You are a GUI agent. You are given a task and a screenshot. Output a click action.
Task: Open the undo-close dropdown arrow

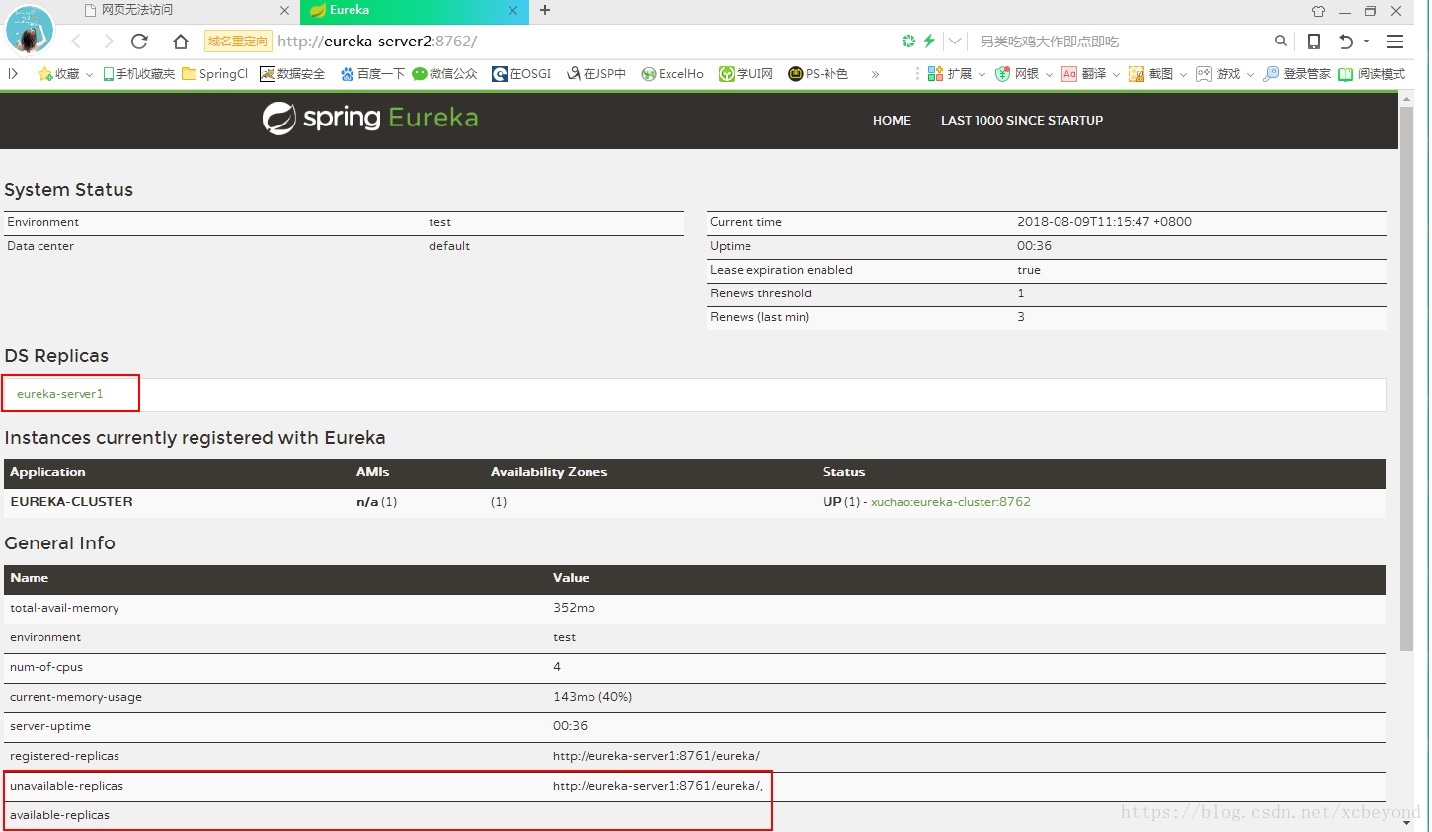tap(1366, 41)
